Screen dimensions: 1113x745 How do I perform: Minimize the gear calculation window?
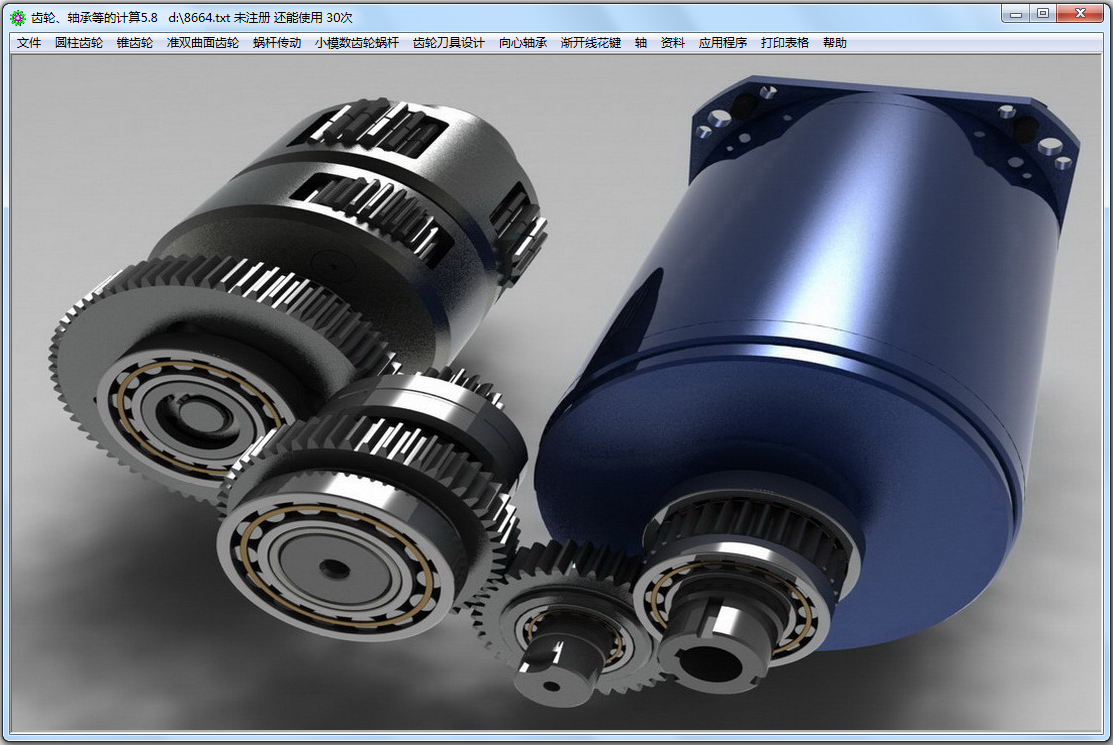pos(1016,13)
